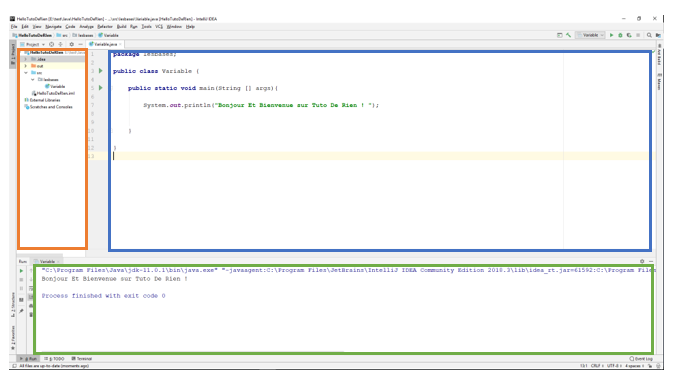Select HelloTutoDeRien.iml file in tree

[x=53, y=93]
